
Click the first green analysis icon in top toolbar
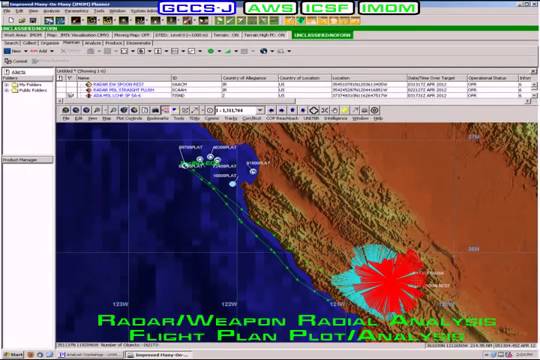click(x=219, y=21)
